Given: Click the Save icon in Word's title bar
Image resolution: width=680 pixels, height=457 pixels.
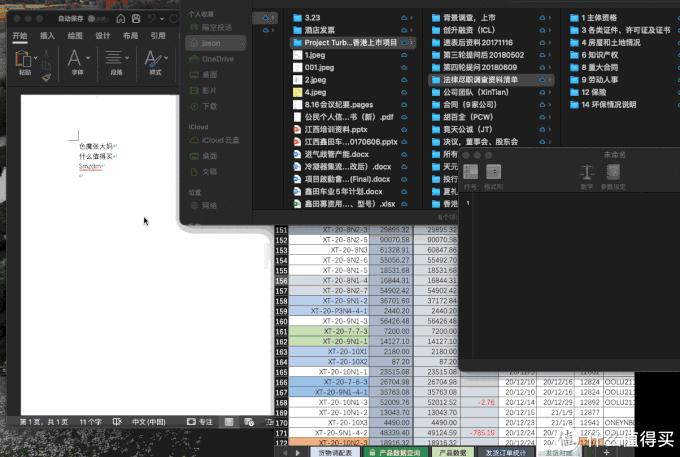Looking at the screenshot, I should click(x=136, y=19).
